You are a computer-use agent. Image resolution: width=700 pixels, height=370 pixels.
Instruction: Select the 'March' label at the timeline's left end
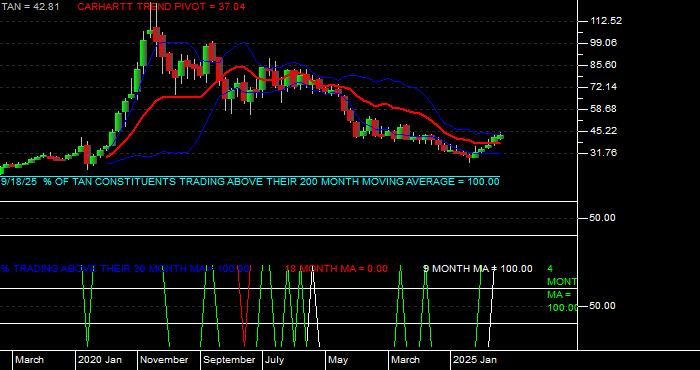click(x=29, y=360)
